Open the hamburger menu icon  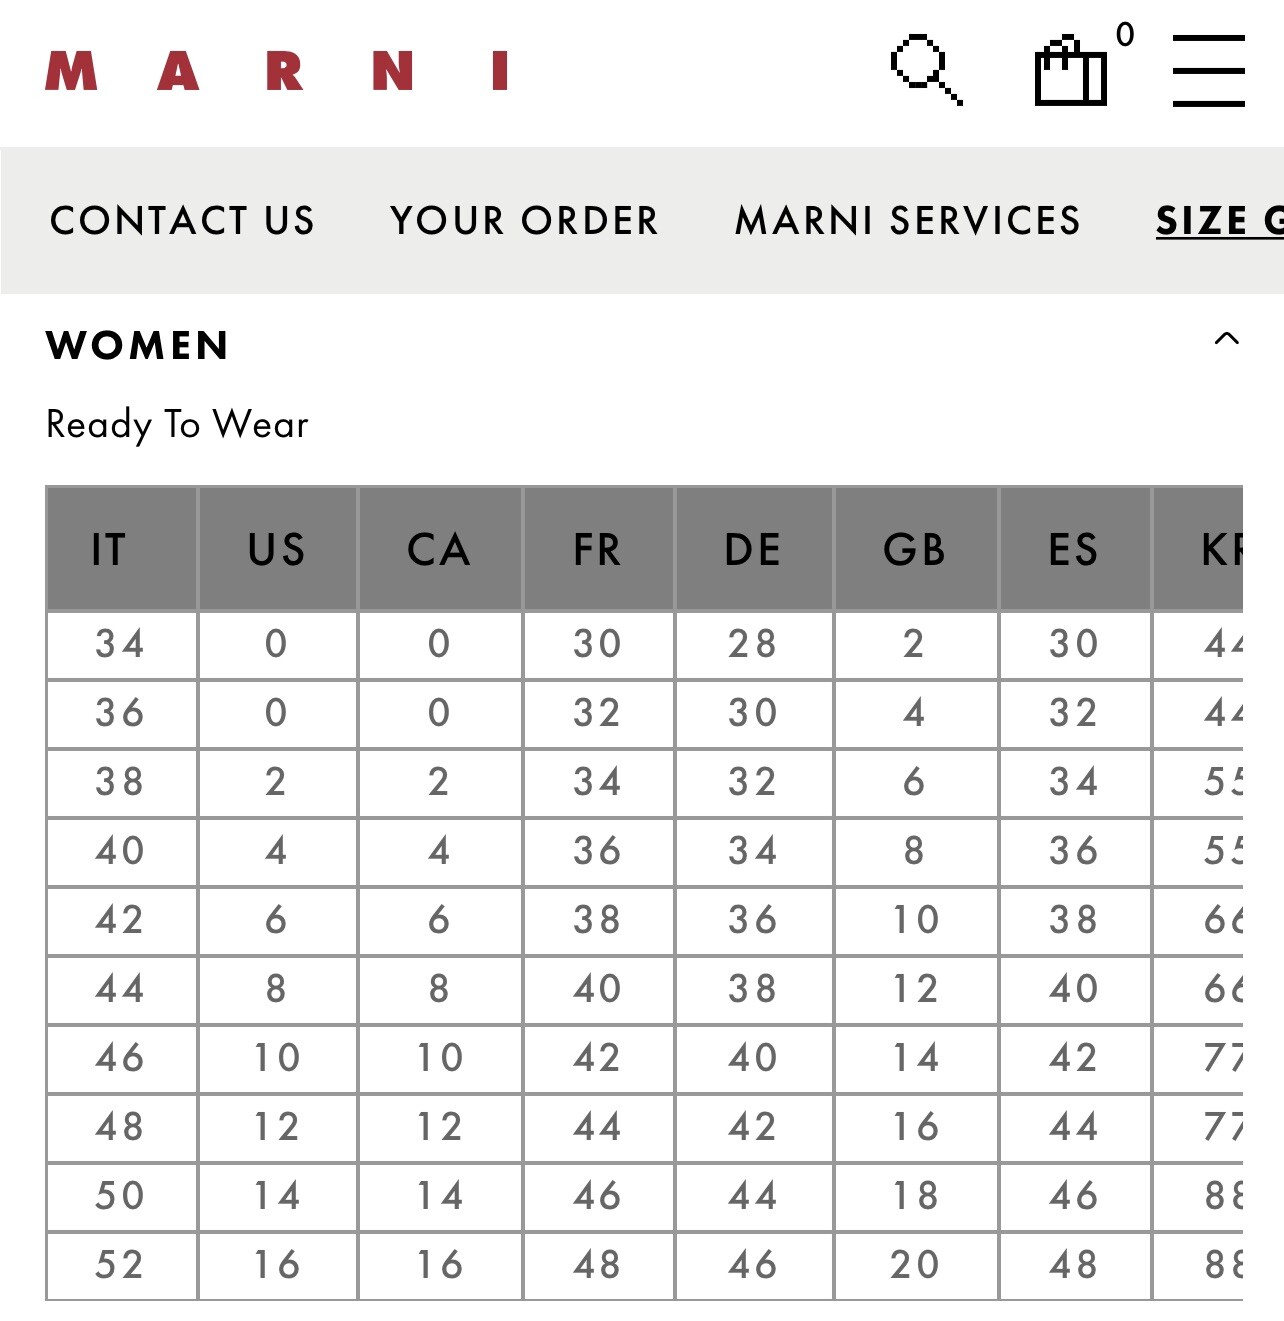[x=1208, y=70]
